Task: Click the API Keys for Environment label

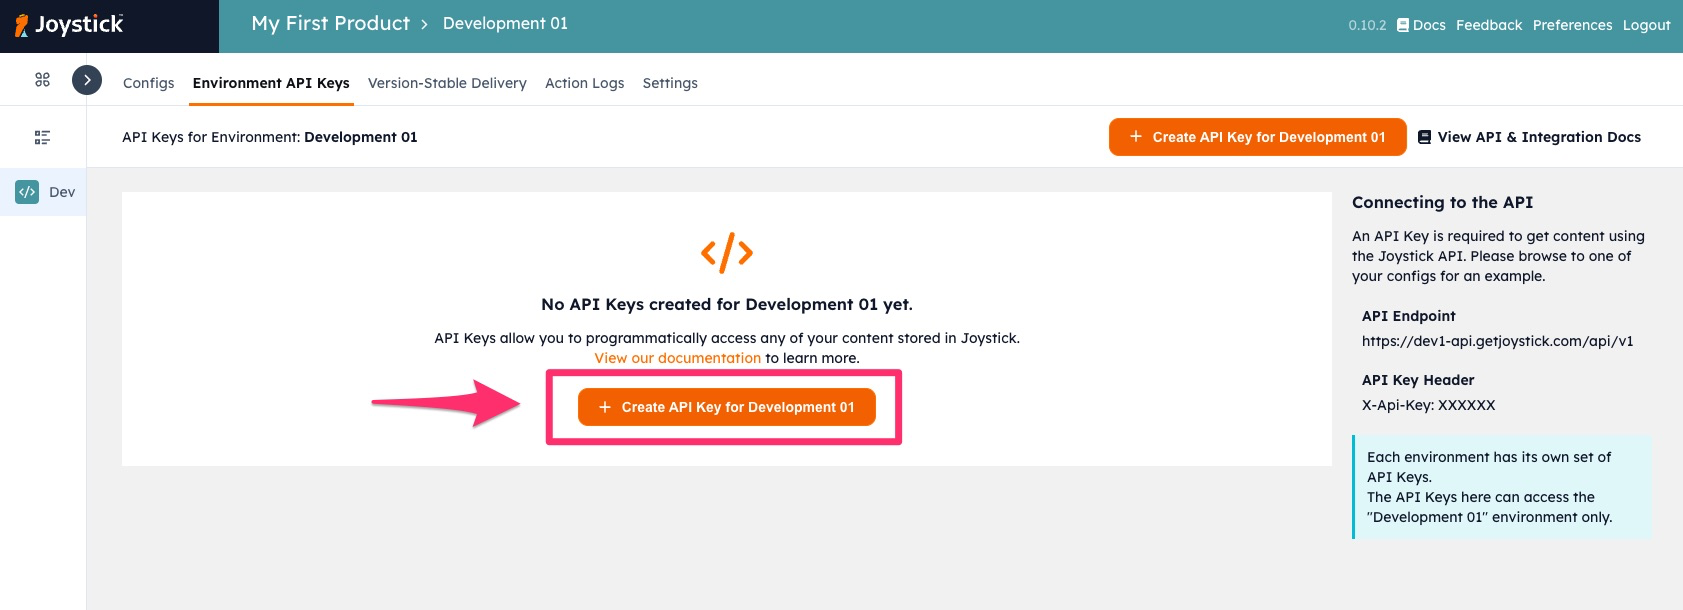Action: pos(270,137)
